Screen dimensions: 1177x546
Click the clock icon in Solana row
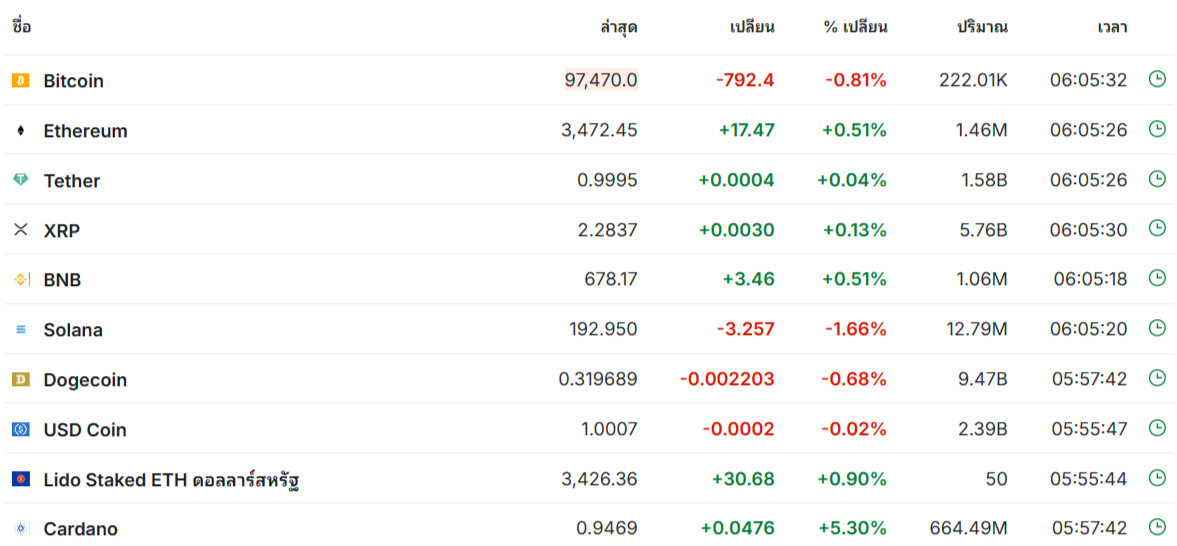coord(1157,328)
